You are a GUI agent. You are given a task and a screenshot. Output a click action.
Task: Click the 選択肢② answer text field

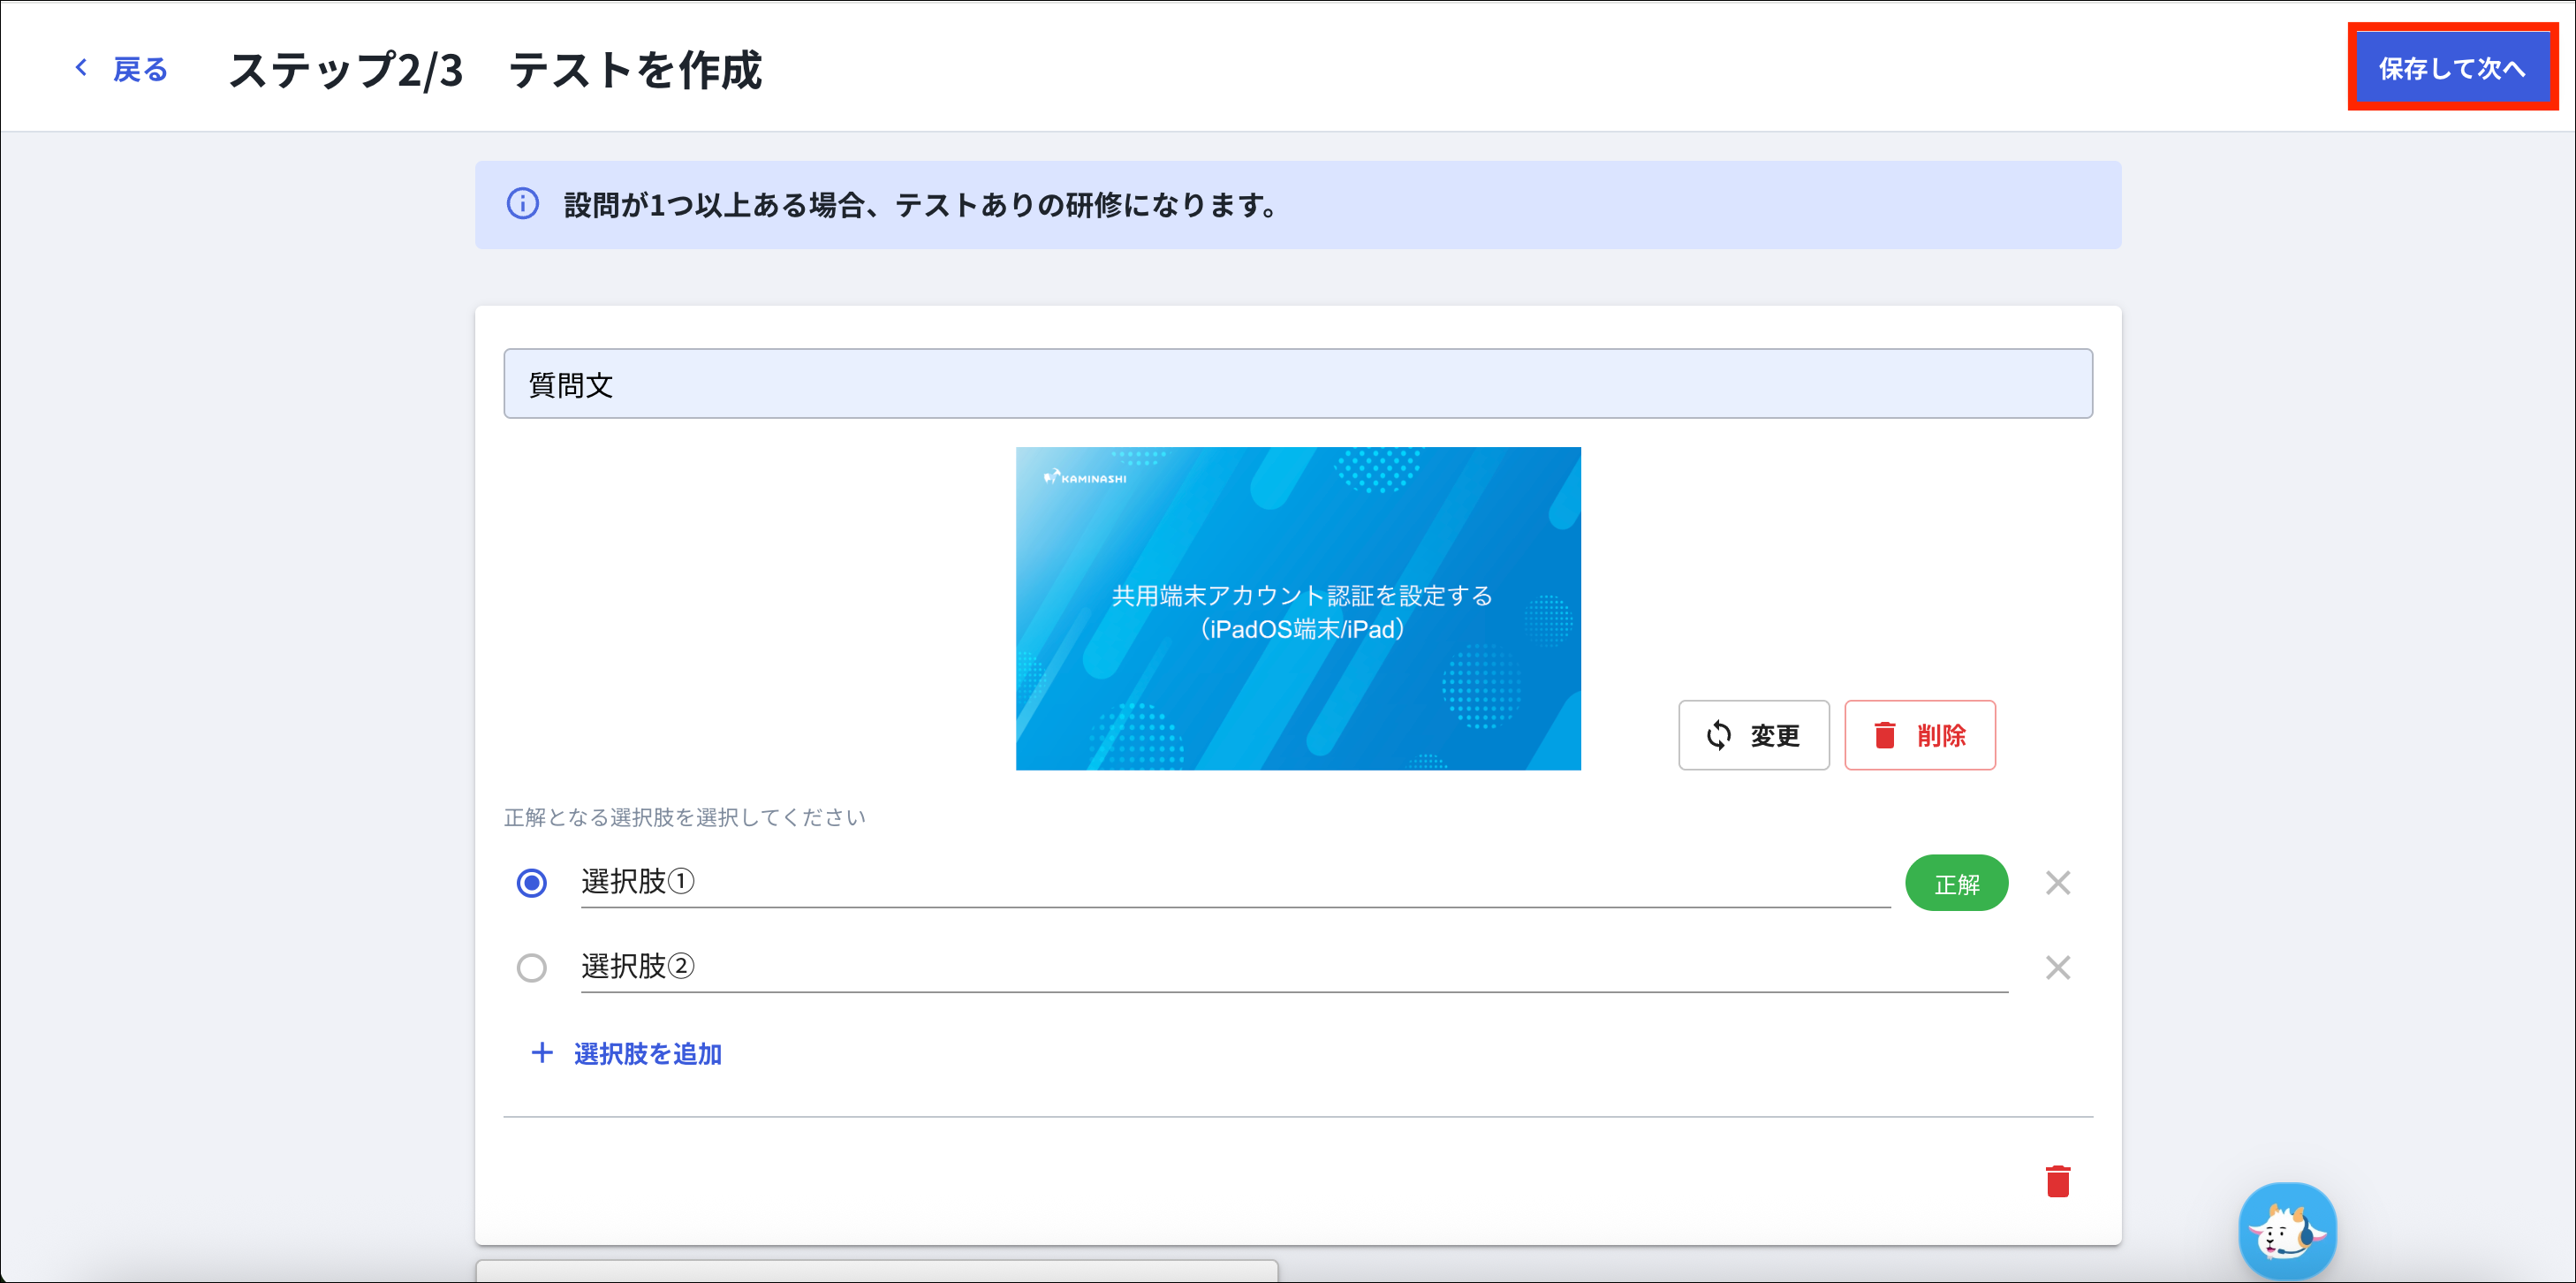point(1292,967)
